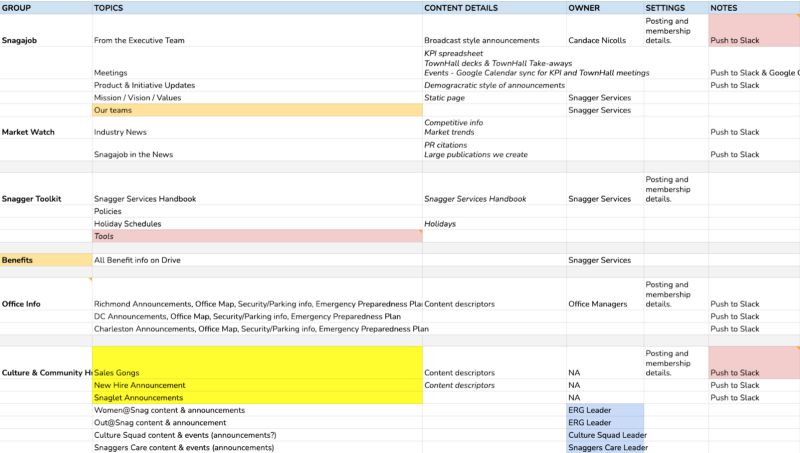Click the orange Benefits group cell
This screenshot has width=800, height=453.
pyautogui.click(x=46, y=260)
